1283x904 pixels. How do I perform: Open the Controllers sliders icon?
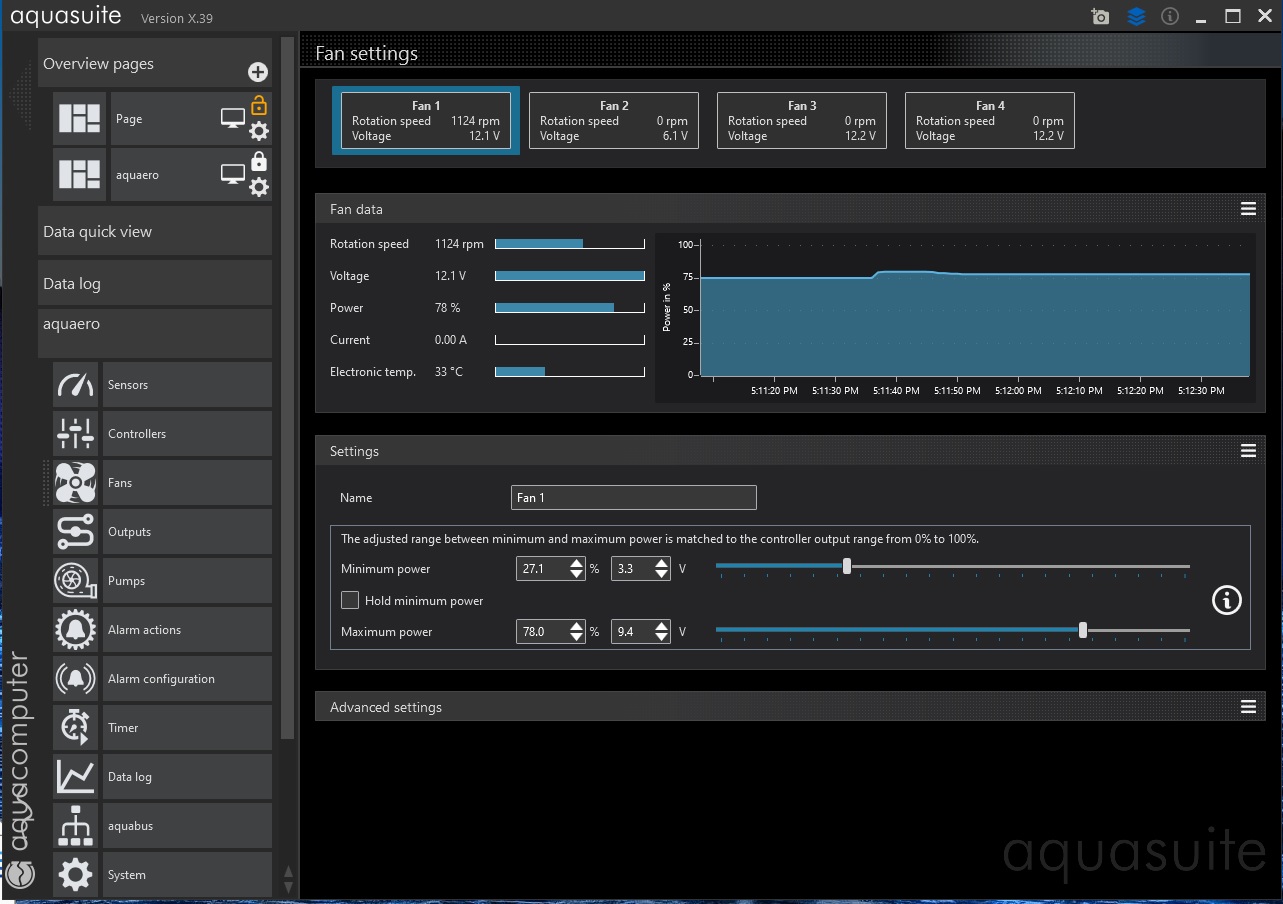[x=76, y=434]
